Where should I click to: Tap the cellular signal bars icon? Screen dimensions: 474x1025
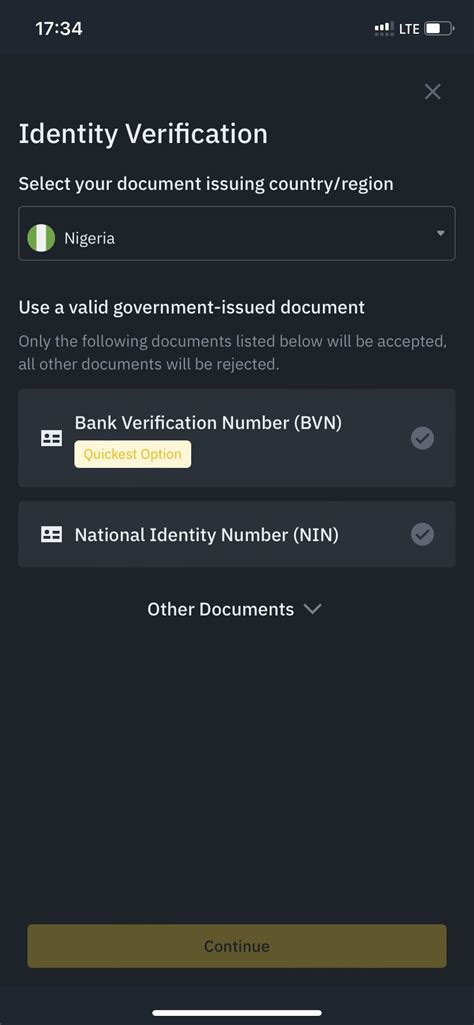384,29
